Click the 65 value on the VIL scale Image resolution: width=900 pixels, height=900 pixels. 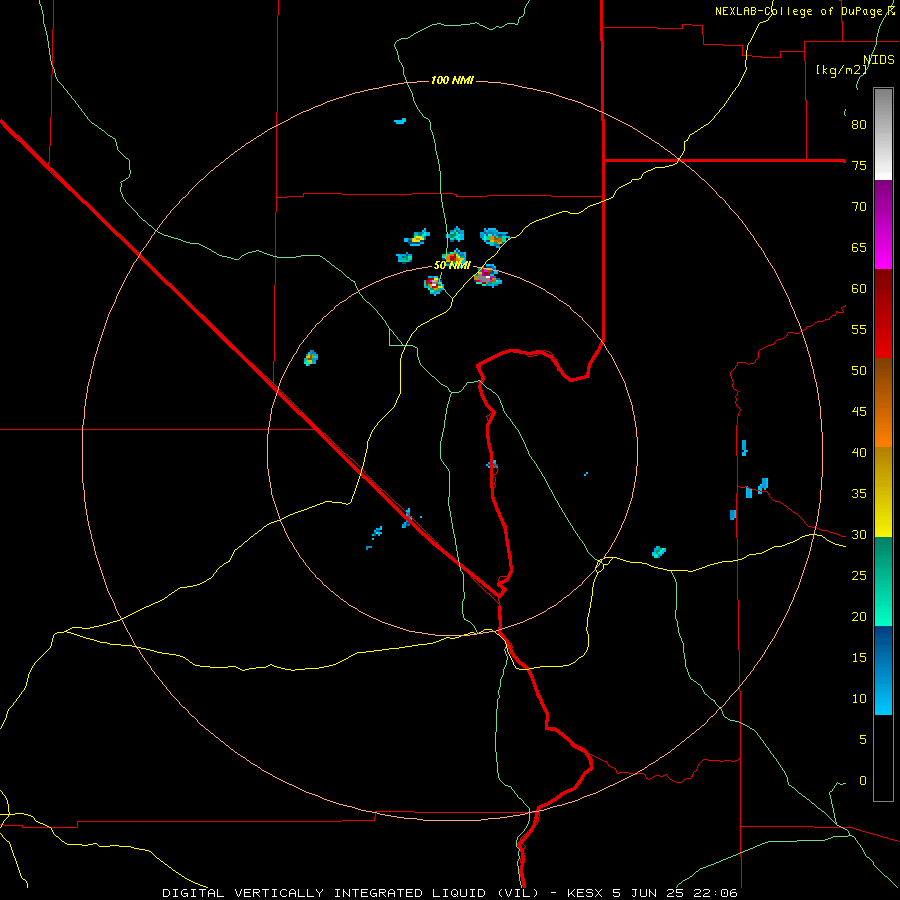click(x=859, y=247)
